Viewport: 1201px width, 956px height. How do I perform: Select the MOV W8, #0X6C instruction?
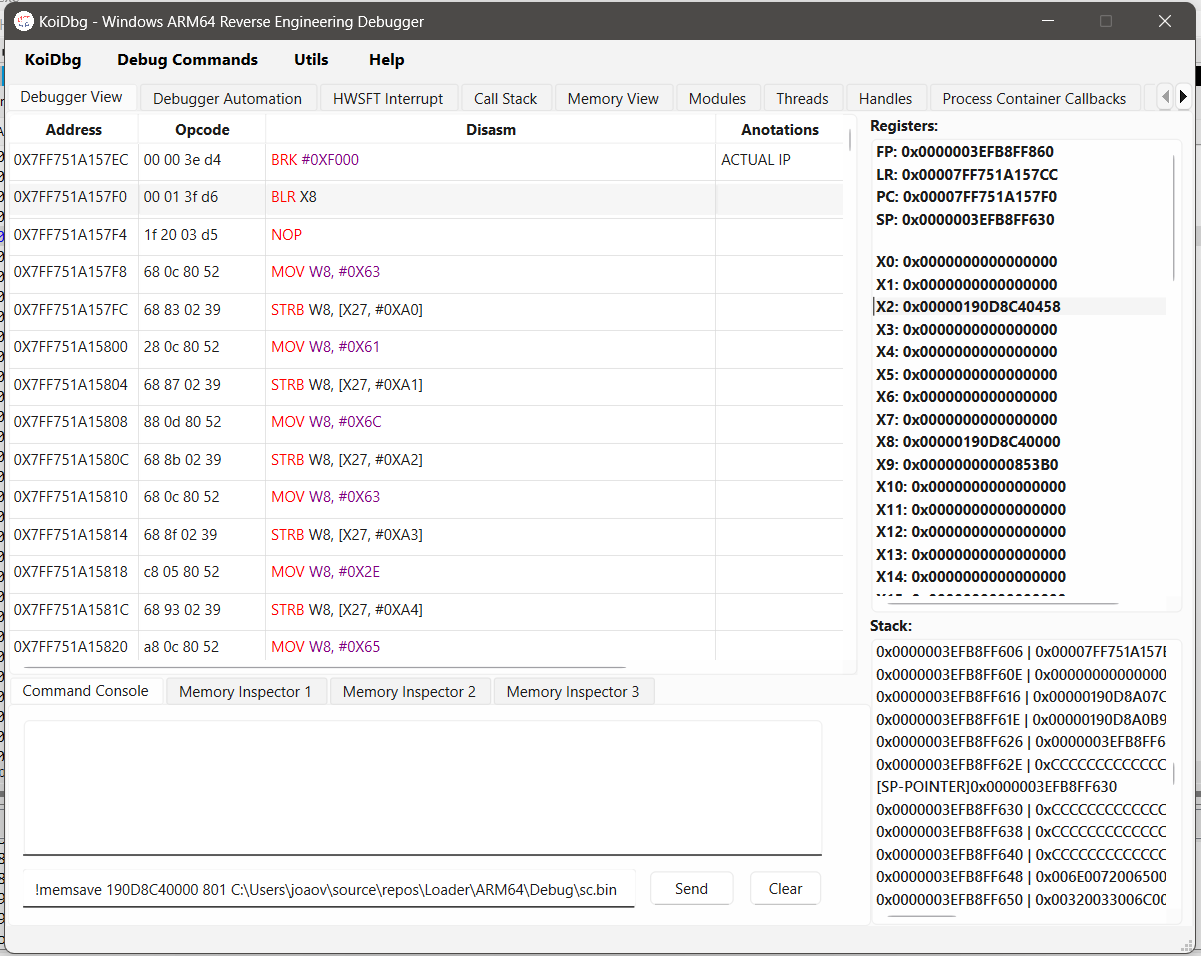click(326, 422)
